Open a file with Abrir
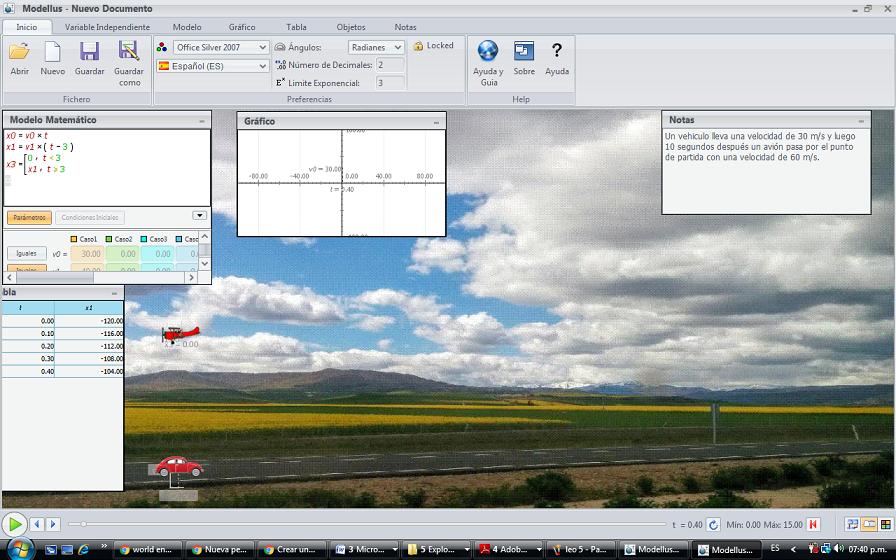The image size is (896, 560). pos(19,58)
